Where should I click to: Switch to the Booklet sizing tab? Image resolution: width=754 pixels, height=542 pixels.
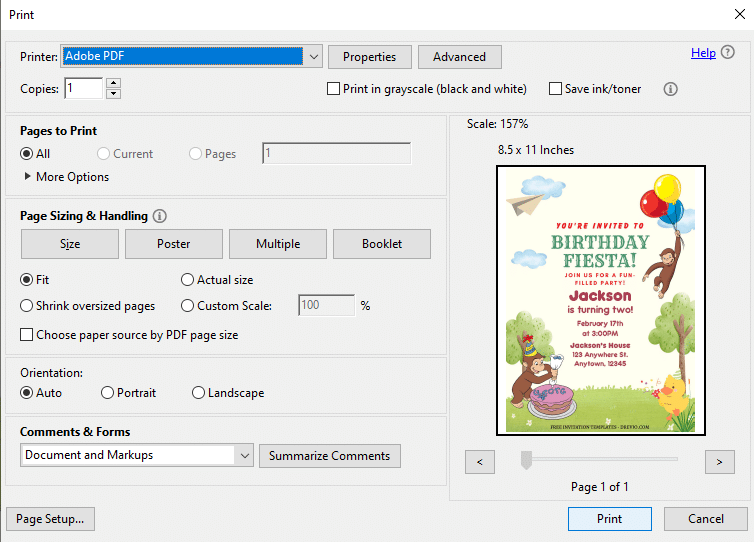click(382, 244)
